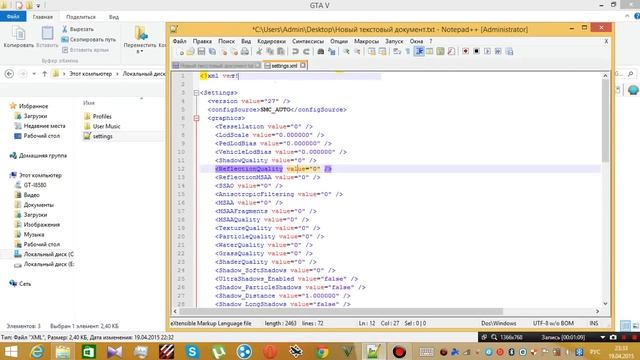Redo the edit via toolbar
The height and width of the screenshot is (360, 640).
306,51
